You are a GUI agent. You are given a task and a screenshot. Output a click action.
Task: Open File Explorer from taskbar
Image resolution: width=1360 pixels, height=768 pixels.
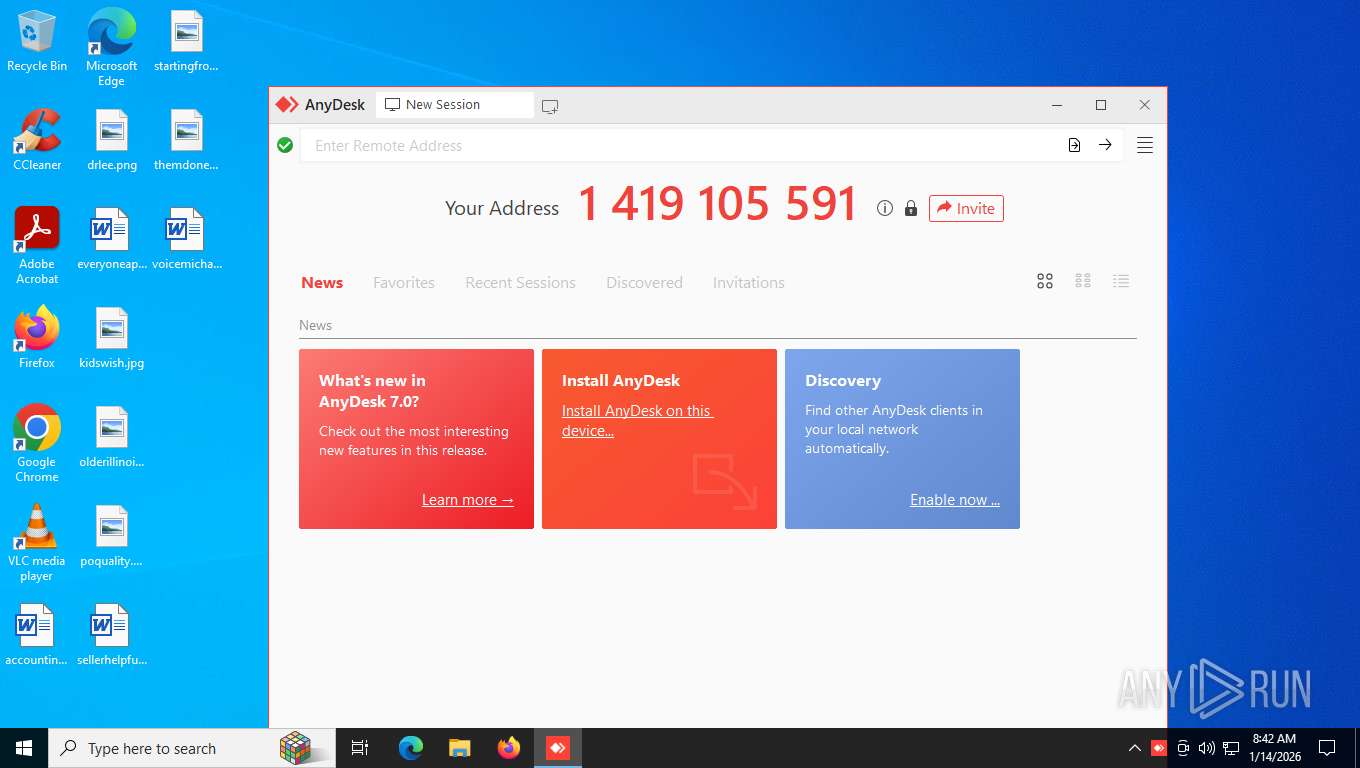coord(460,748)
